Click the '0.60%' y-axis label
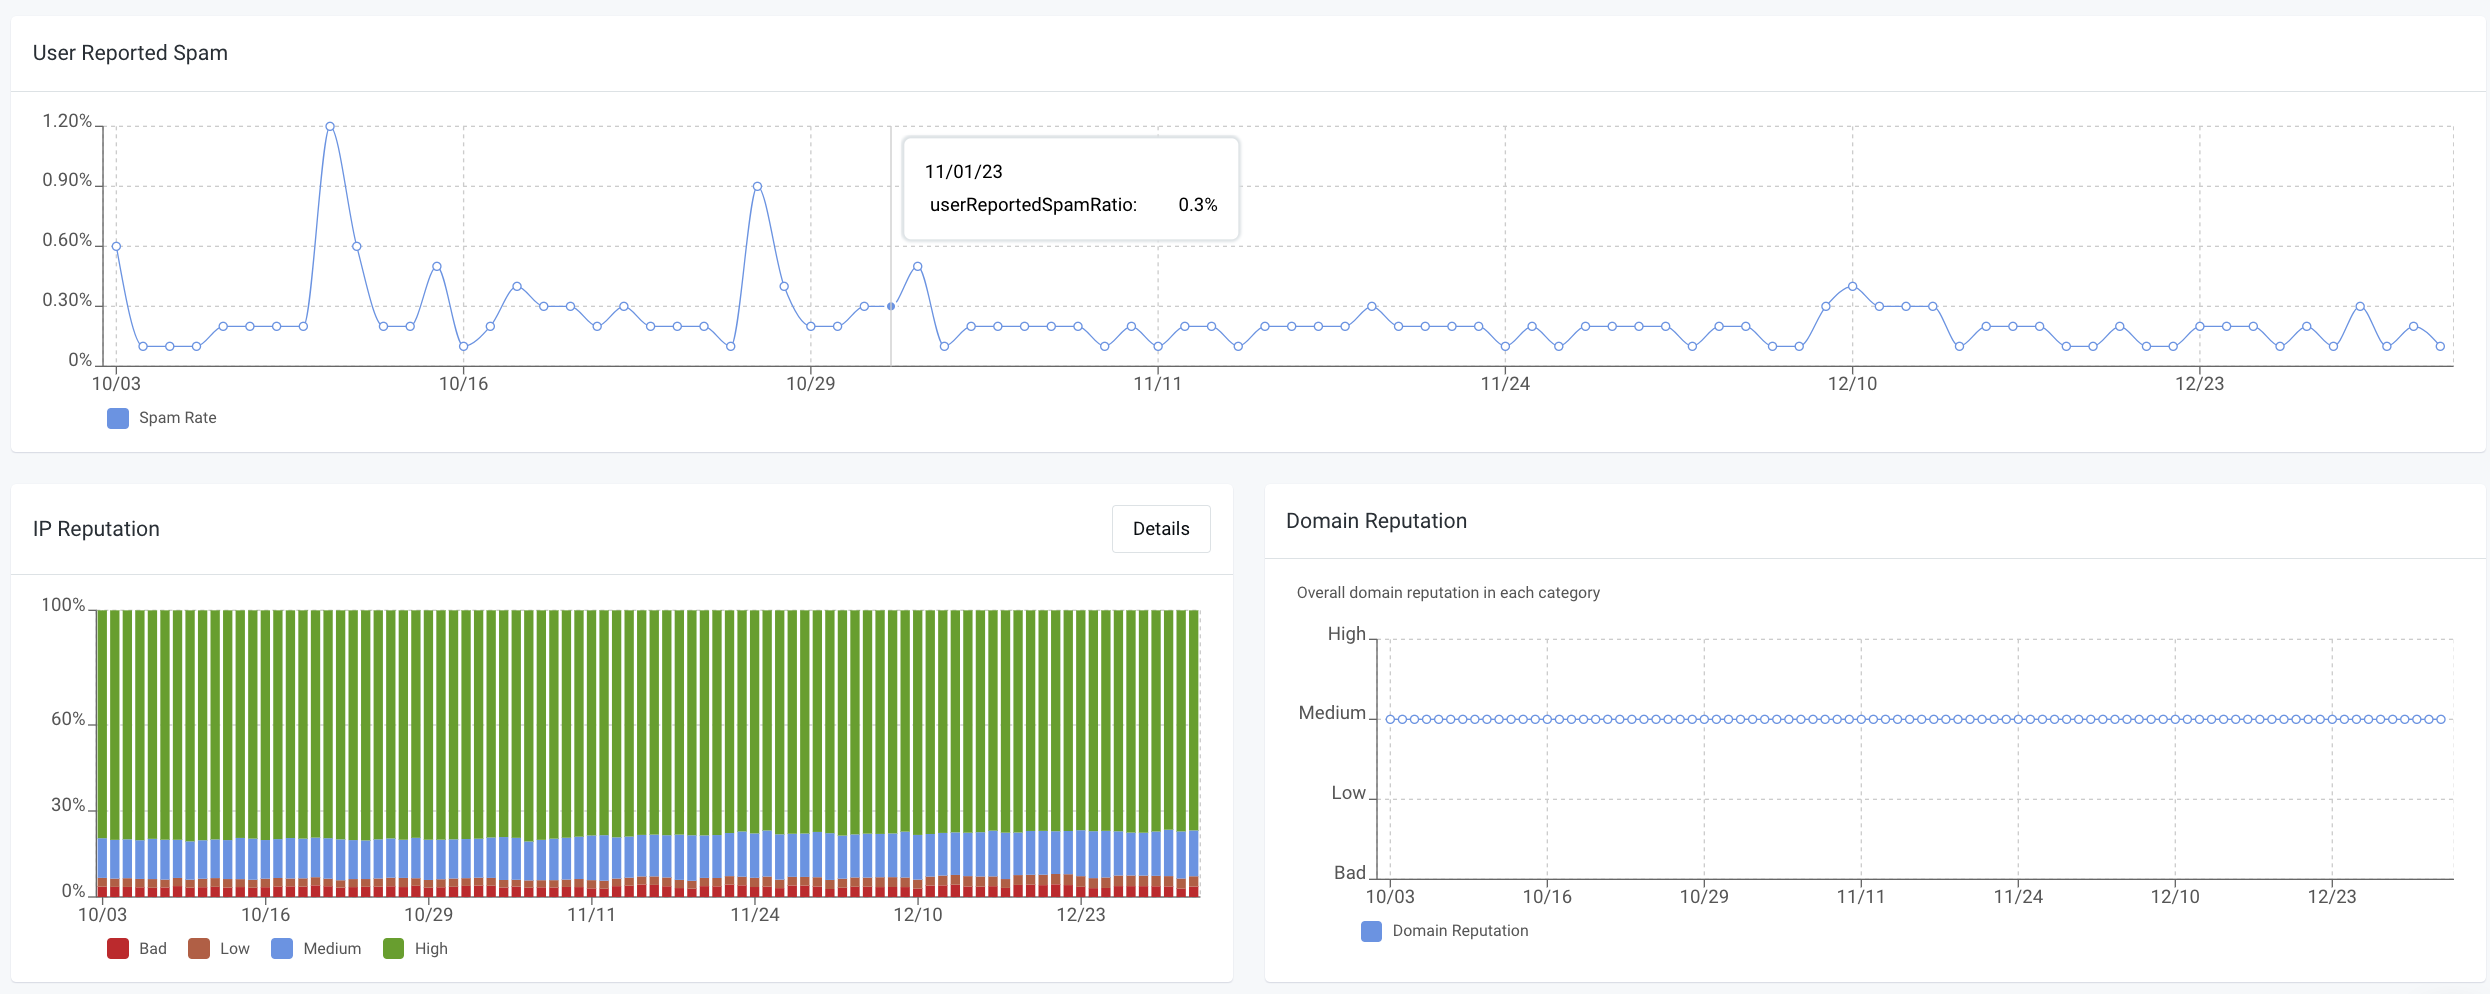This screenshot has width=2490, height=994. click(67, 240)
